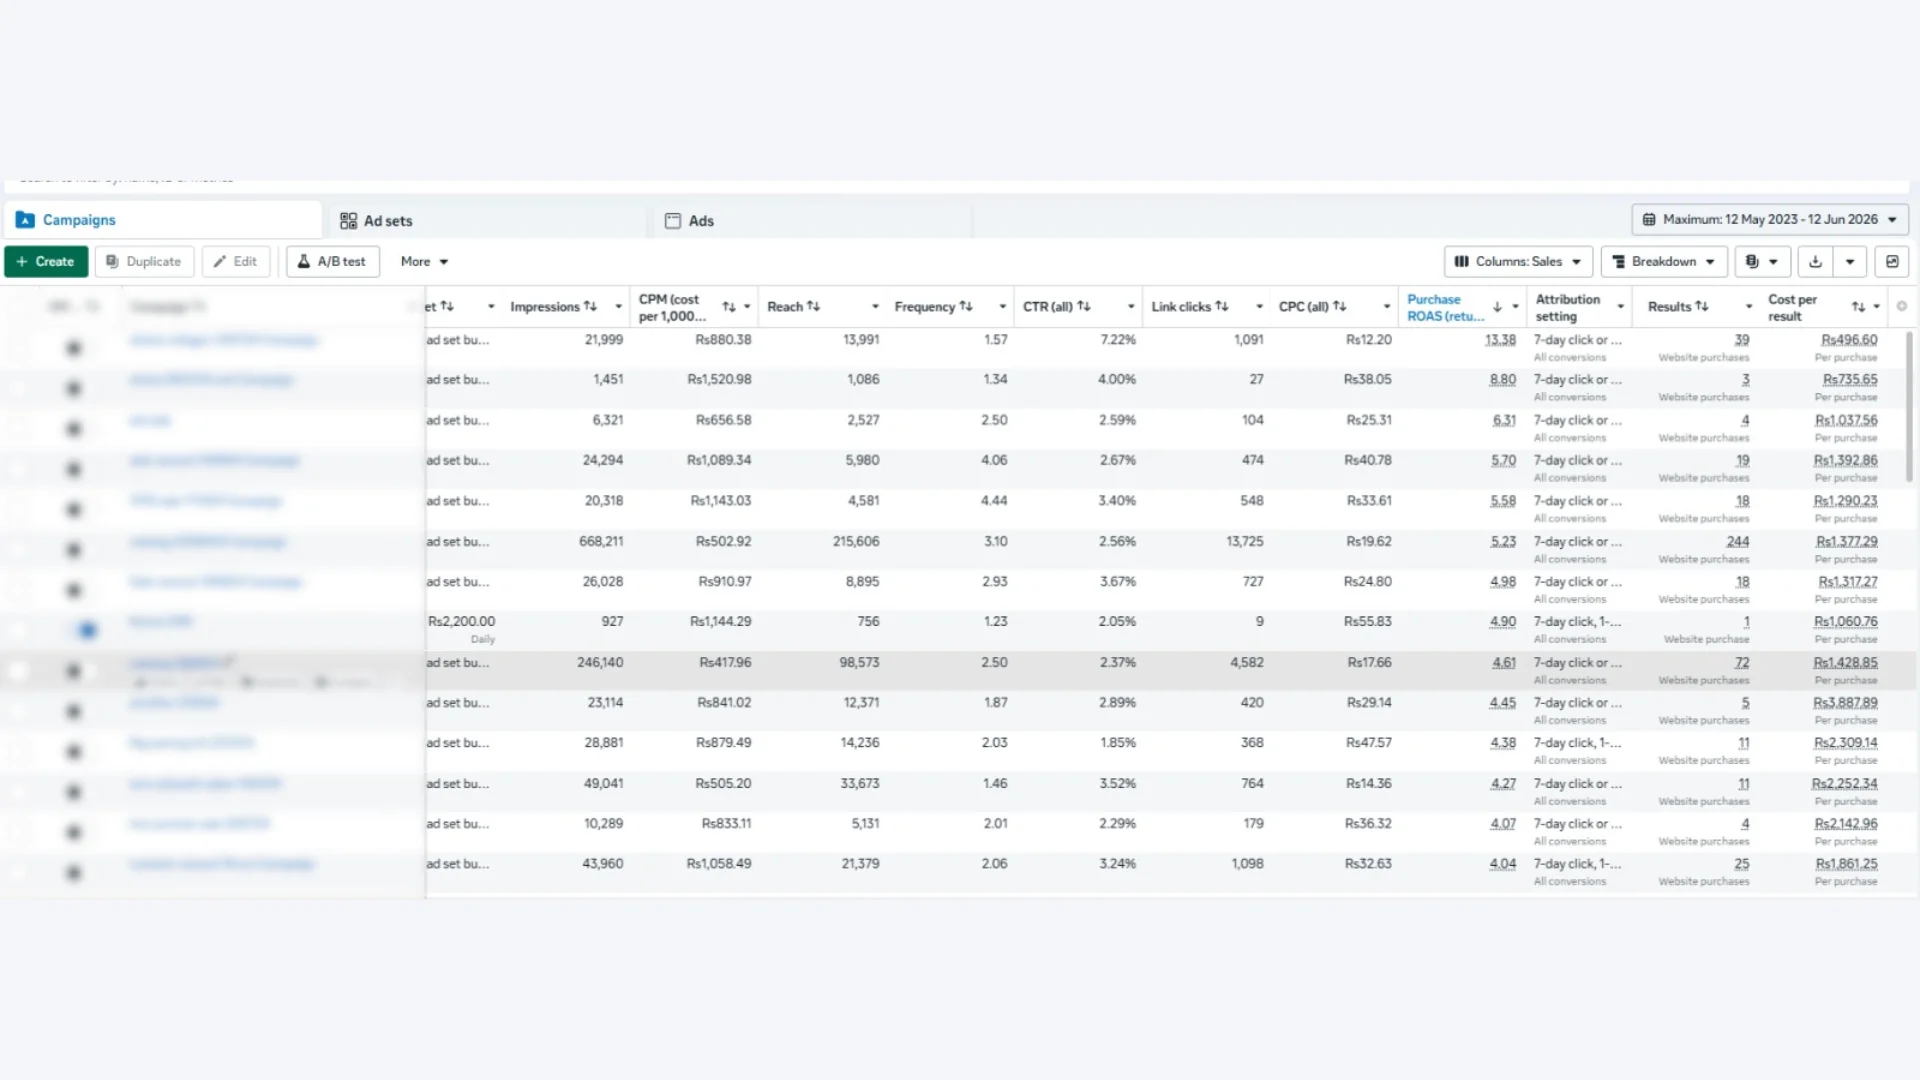Toggle the campaign with Rs2,200.00 daily budget
Screen dimensions: 1920x1080
pyautogui.click(x=83, y=630)
